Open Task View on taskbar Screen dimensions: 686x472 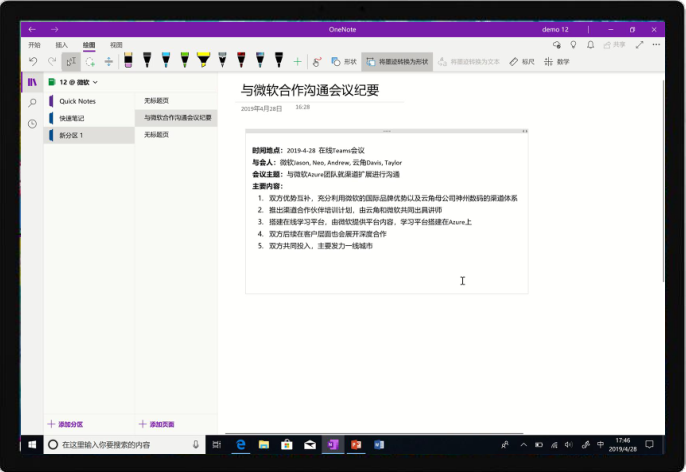(x=217, y=444)
